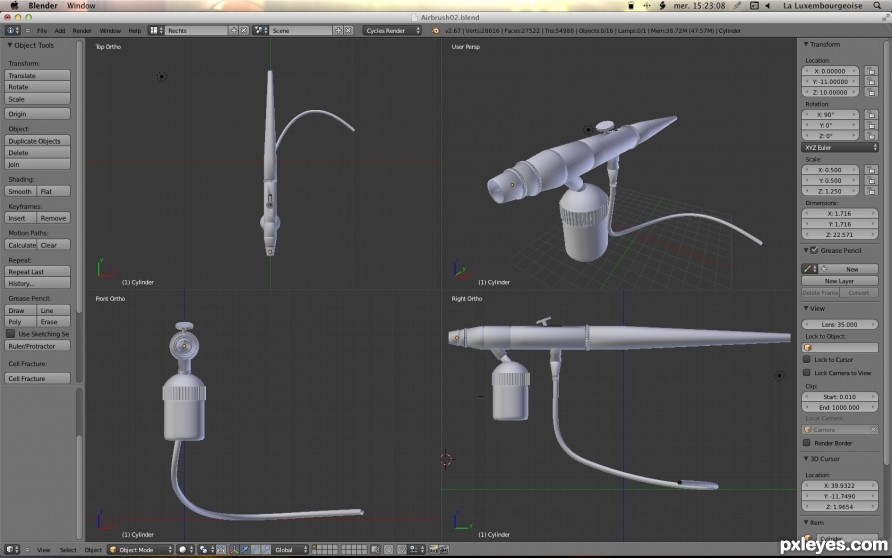Click the Lens 35.000 value slider
This screenshot has width=892, height=558.
[x=840, y=324]
